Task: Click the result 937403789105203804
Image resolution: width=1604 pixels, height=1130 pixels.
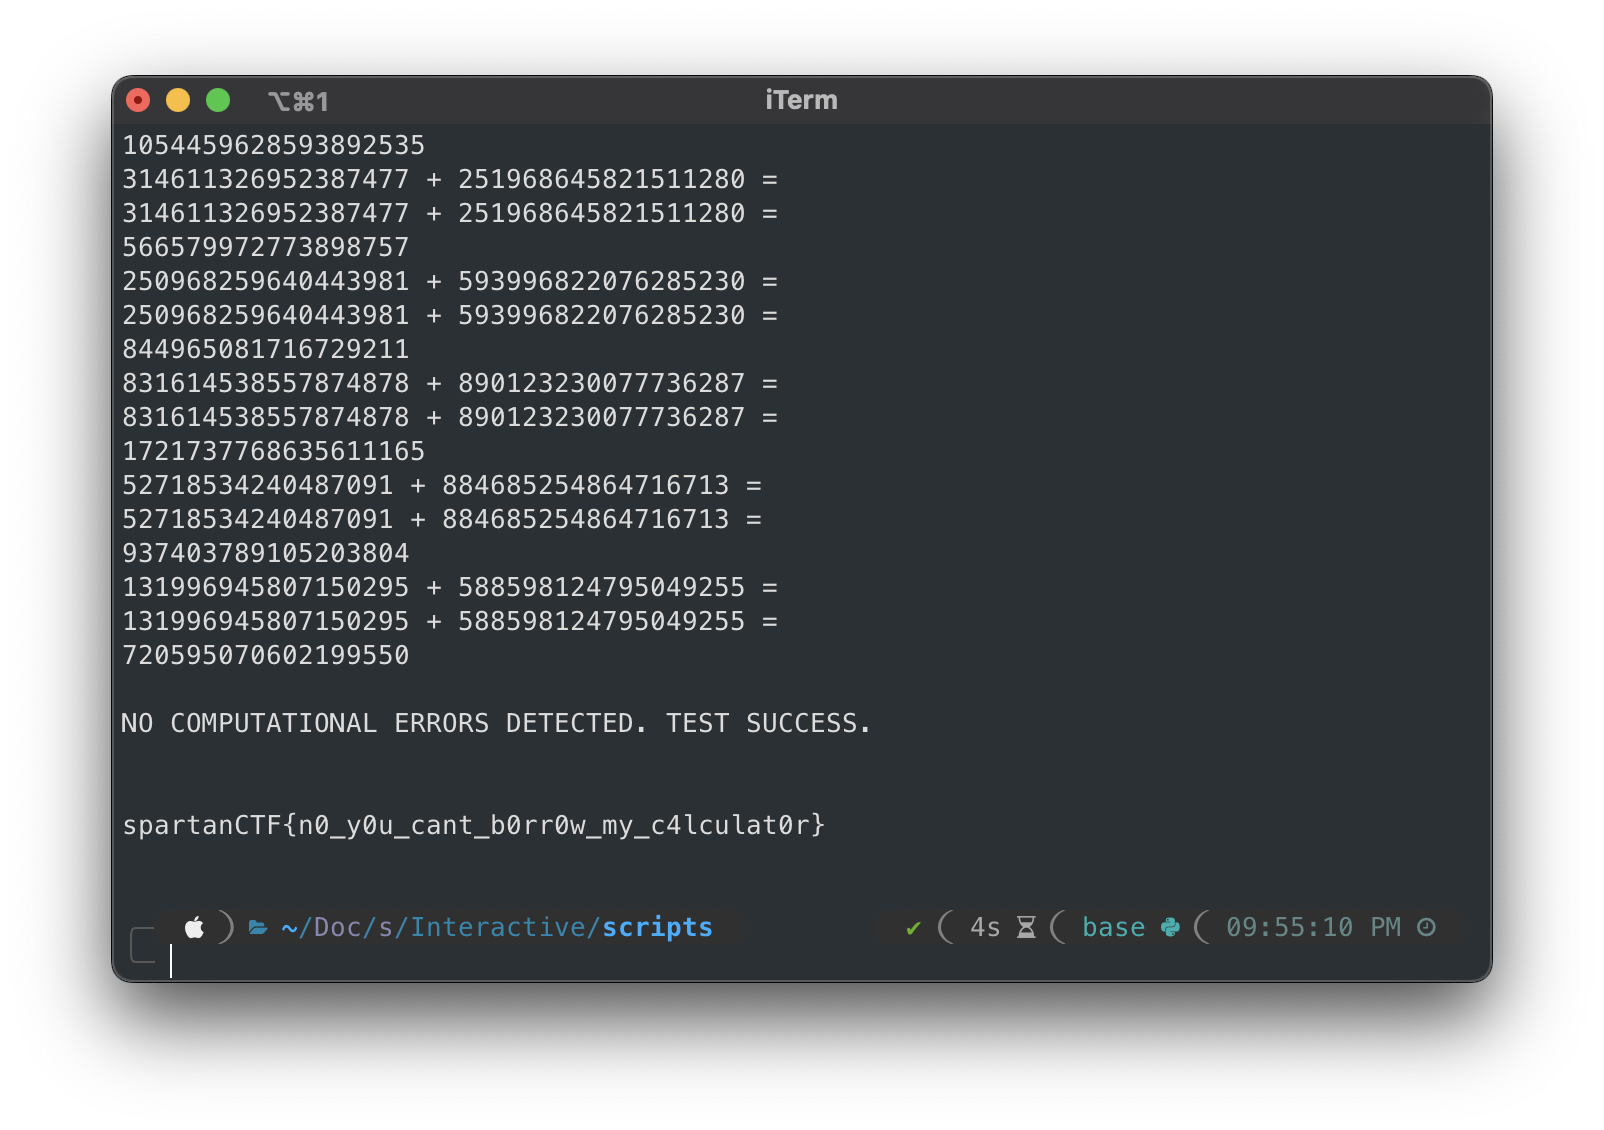Action: tap(266, 553)
